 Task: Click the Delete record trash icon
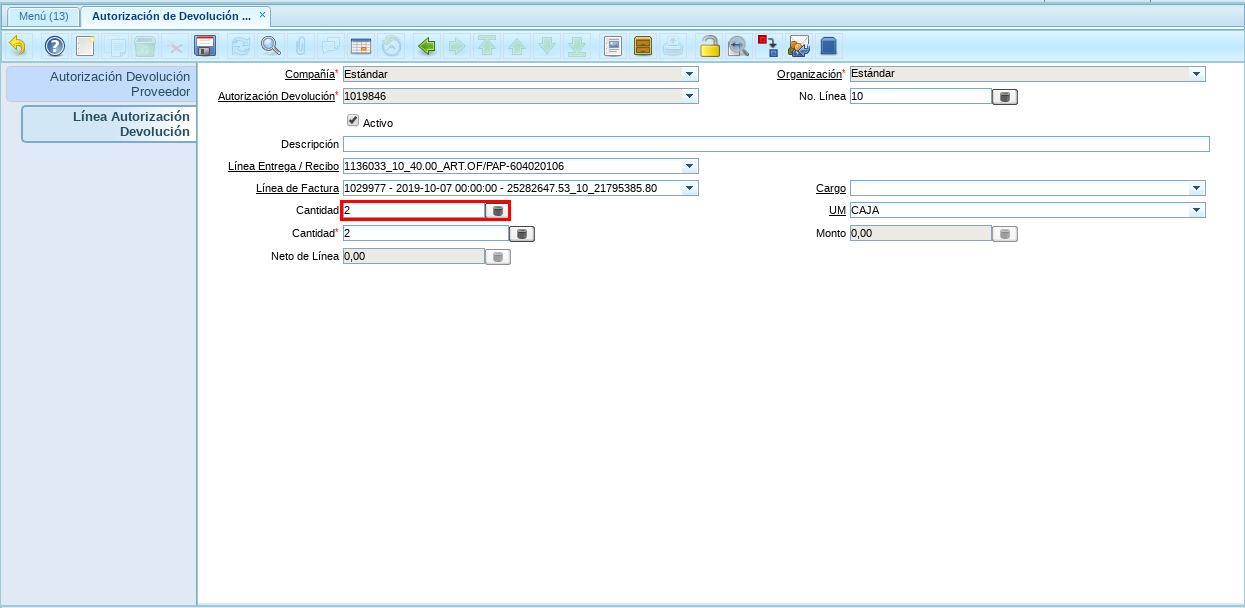pyautogui.click(x=145, y=46)
